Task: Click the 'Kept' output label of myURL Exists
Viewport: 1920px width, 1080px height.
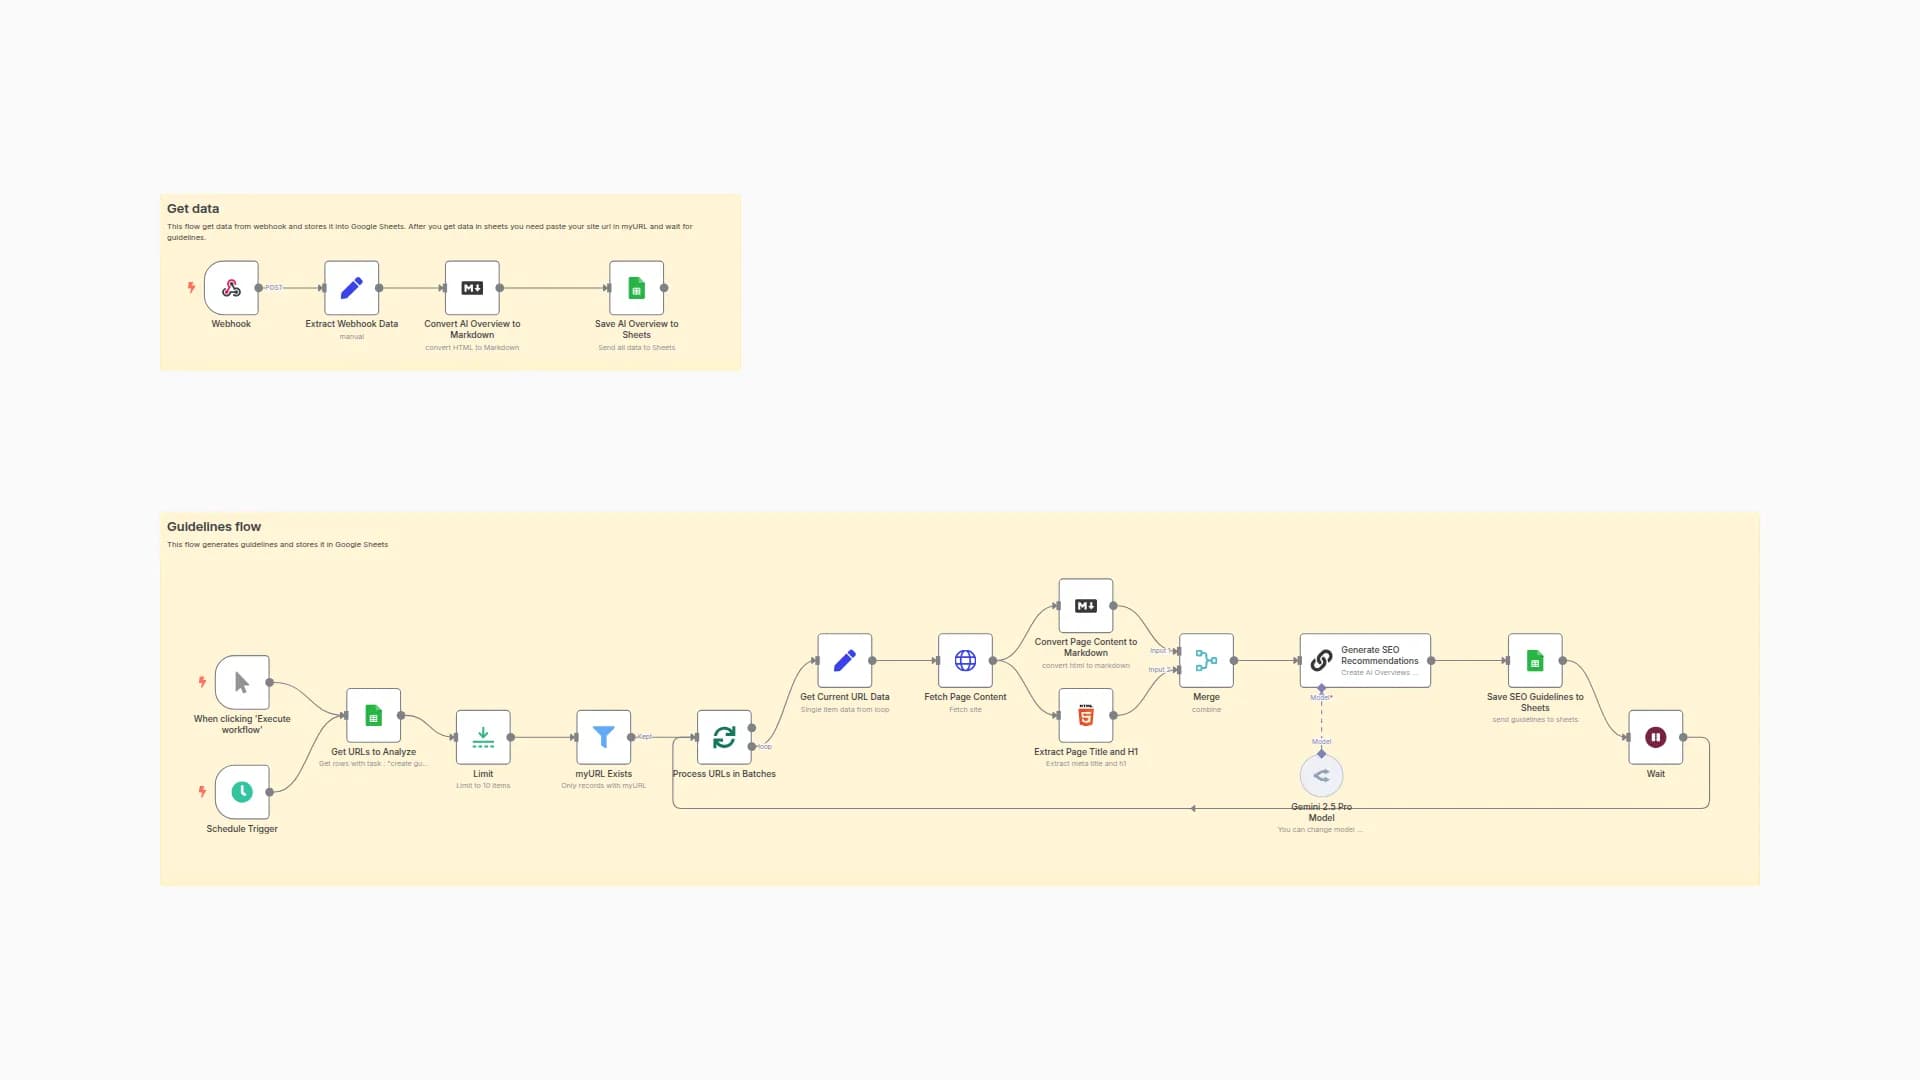Action: click(x=645, y=737)
